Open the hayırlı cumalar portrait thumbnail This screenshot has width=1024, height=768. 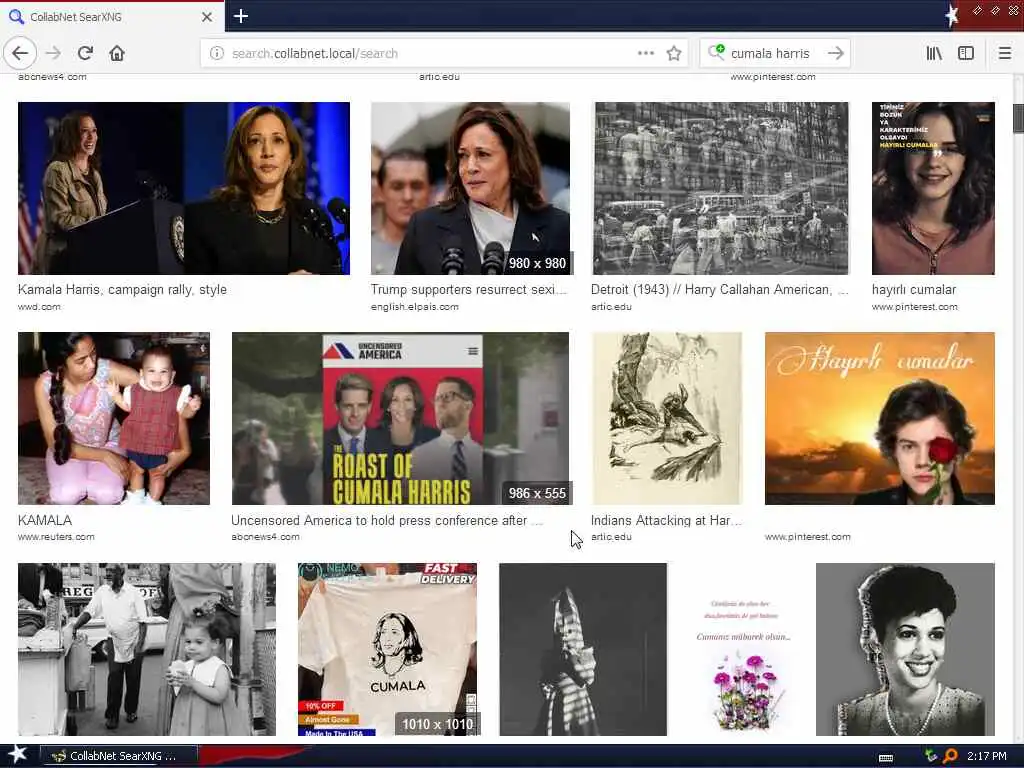click(933, 188)
